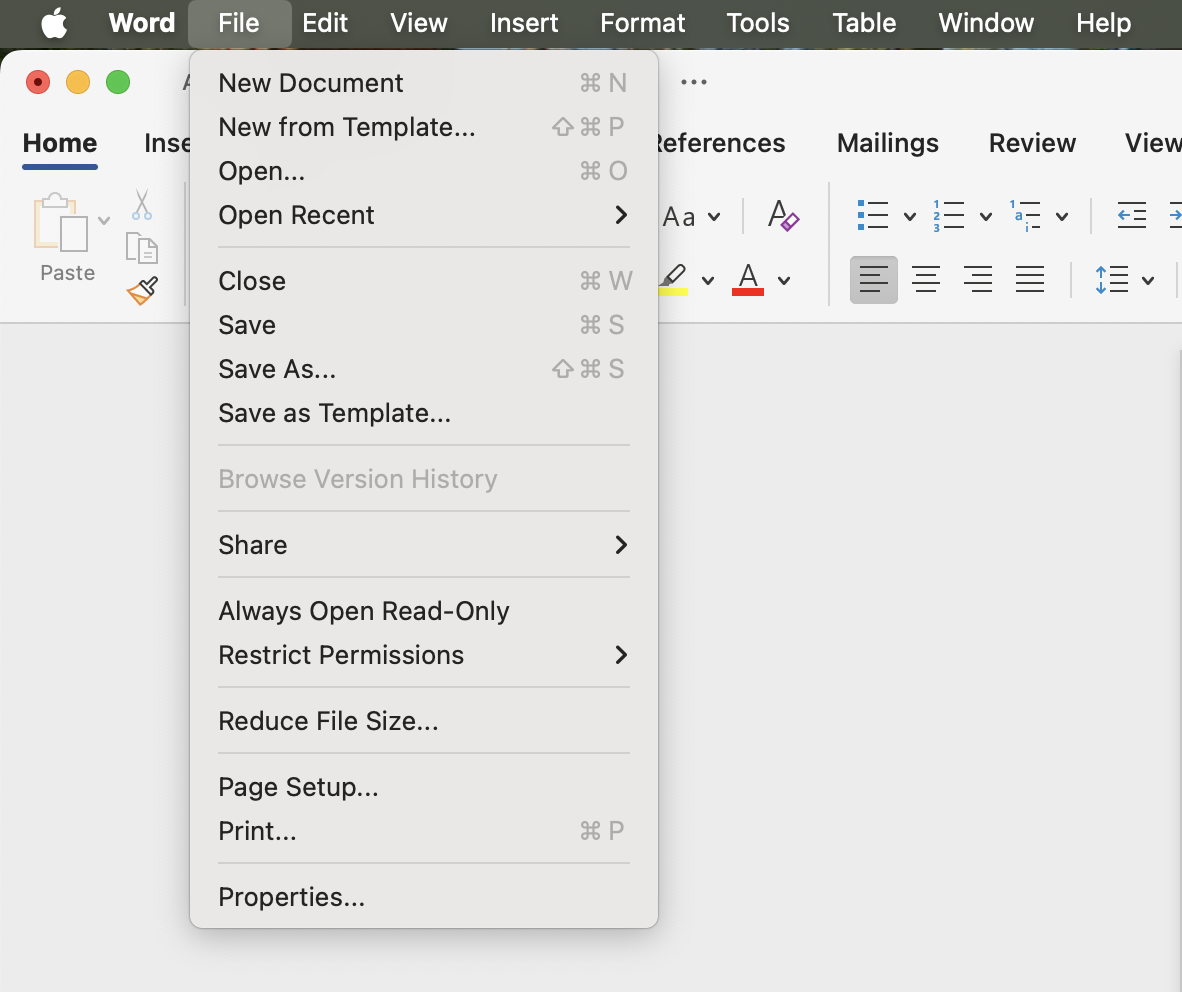The height and width of the screenshot is (992, 1182).
Task: Open the Apple menu
Action: 54,23
